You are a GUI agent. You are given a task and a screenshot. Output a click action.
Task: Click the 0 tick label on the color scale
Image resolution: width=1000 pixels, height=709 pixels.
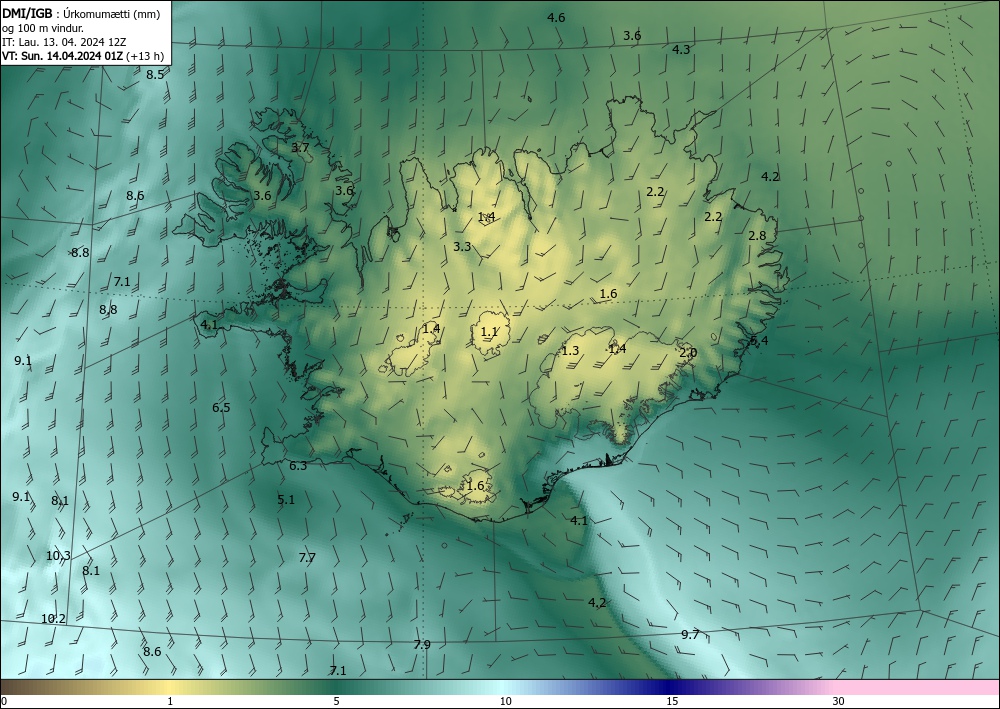coord(4,701)
